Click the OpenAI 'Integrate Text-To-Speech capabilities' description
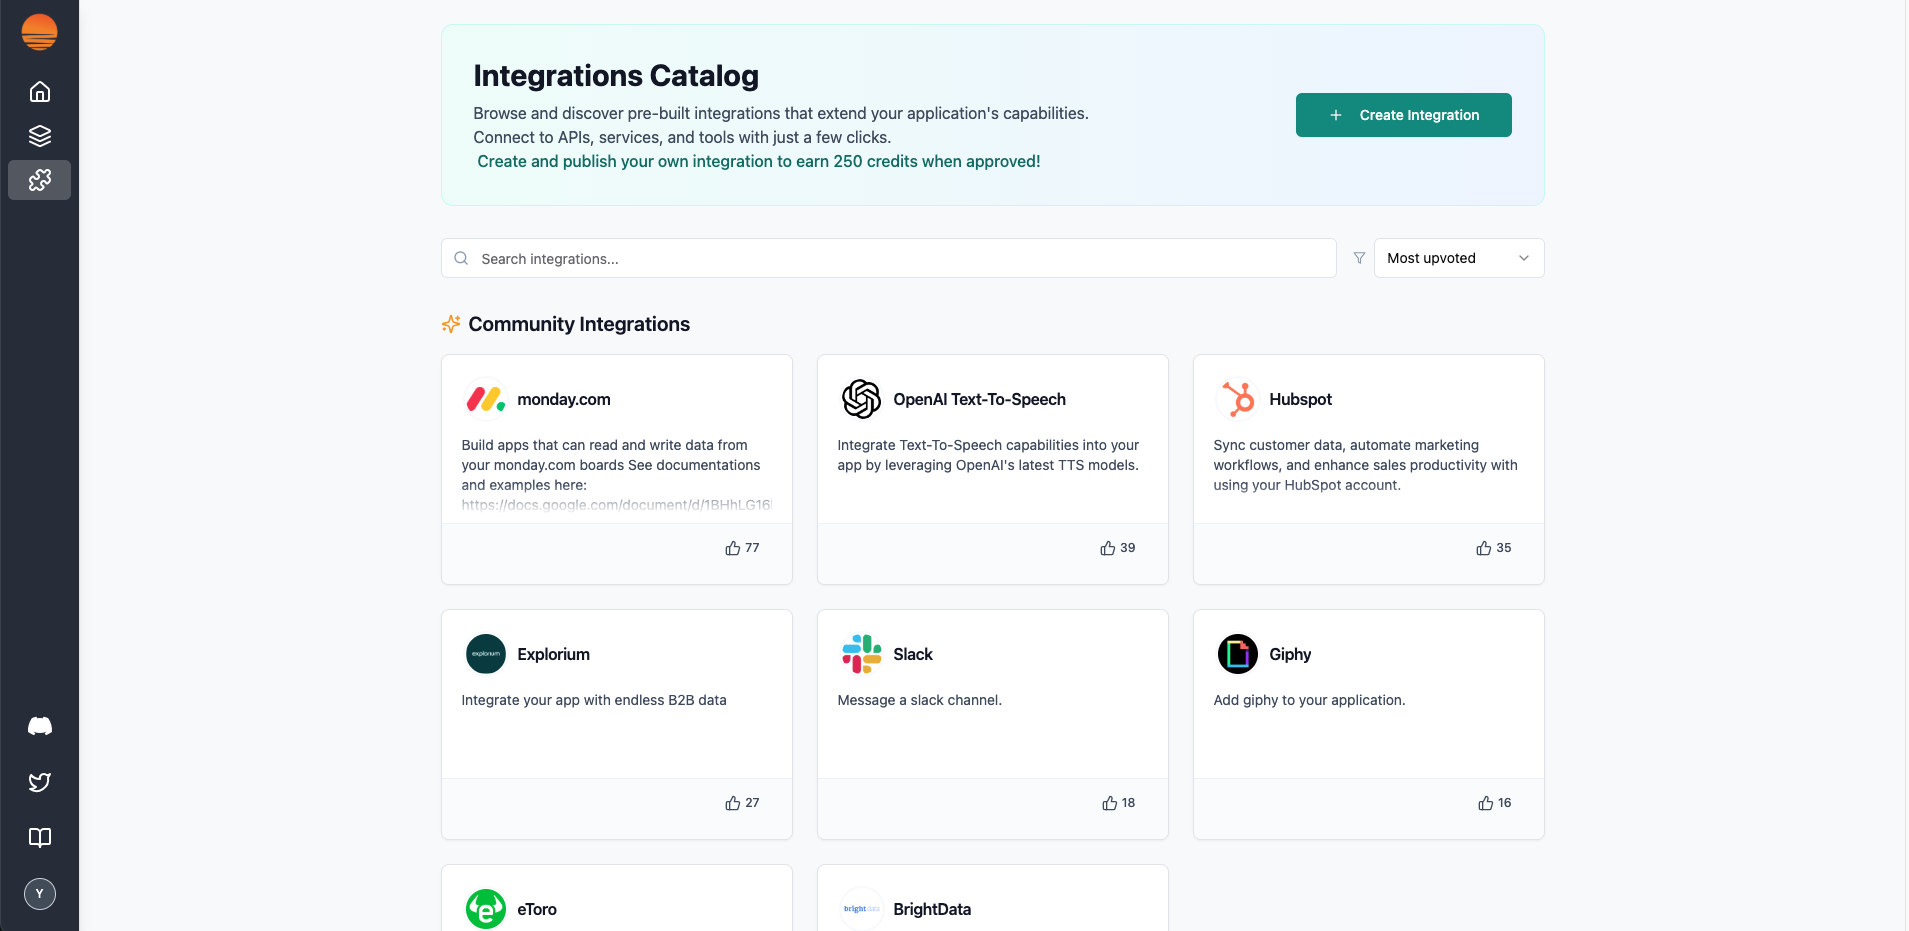Viewport: 1909px width, 931px height. click(x=989, y=455)
